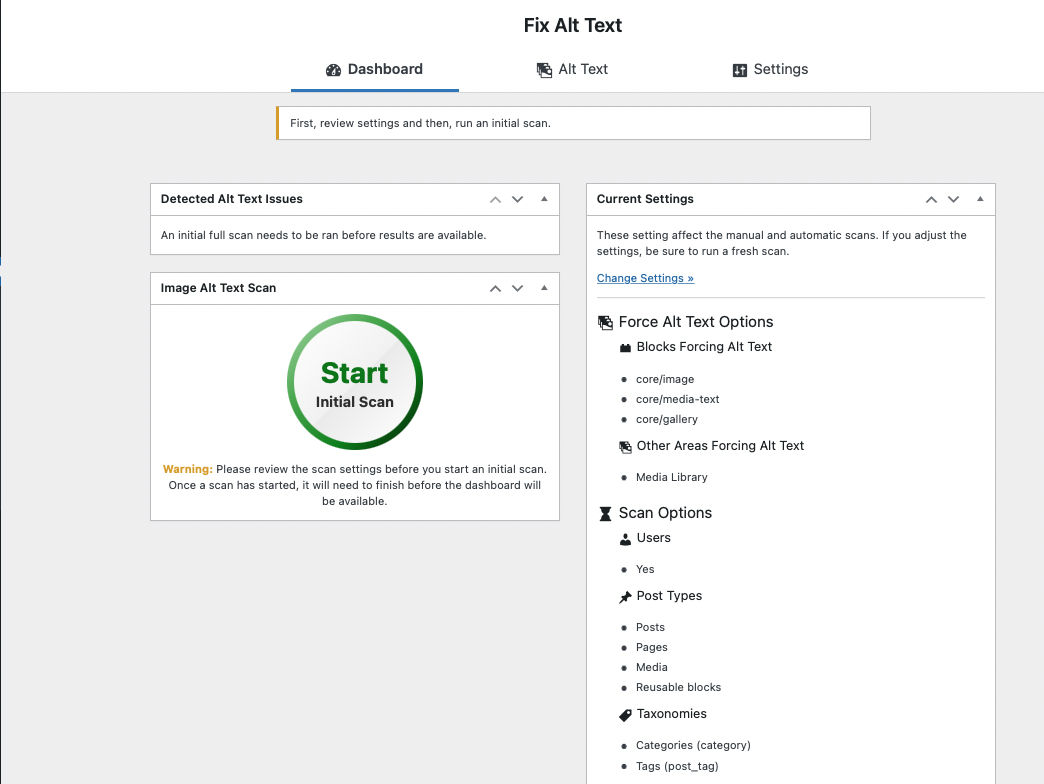Screen dimensions: 1044x784
Task: Collapse the Detected Alt Text Issues panel
Action: tap(545, 199)
